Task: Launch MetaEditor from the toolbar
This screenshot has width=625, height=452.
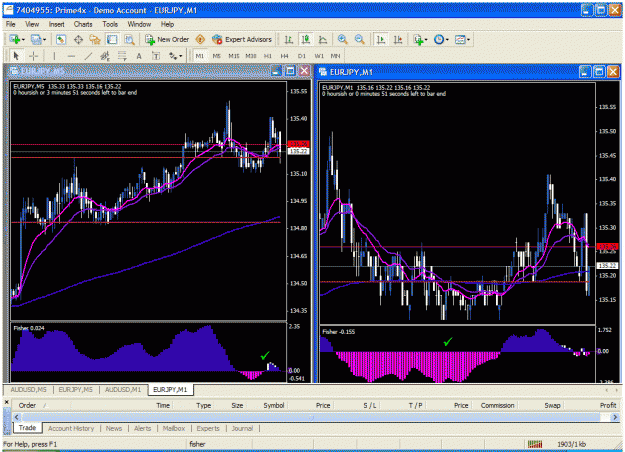Action: click(200, 39)
